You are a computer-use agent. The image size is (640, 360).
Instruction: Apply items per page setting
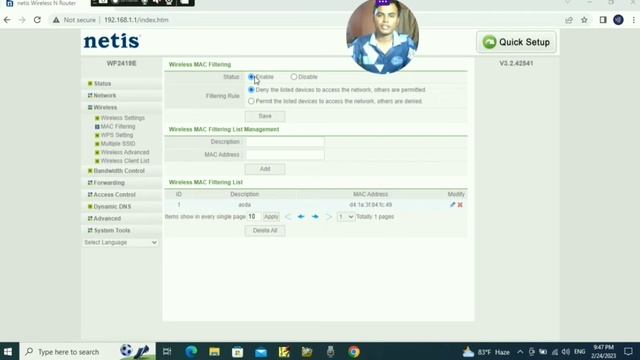click(271, 217)
